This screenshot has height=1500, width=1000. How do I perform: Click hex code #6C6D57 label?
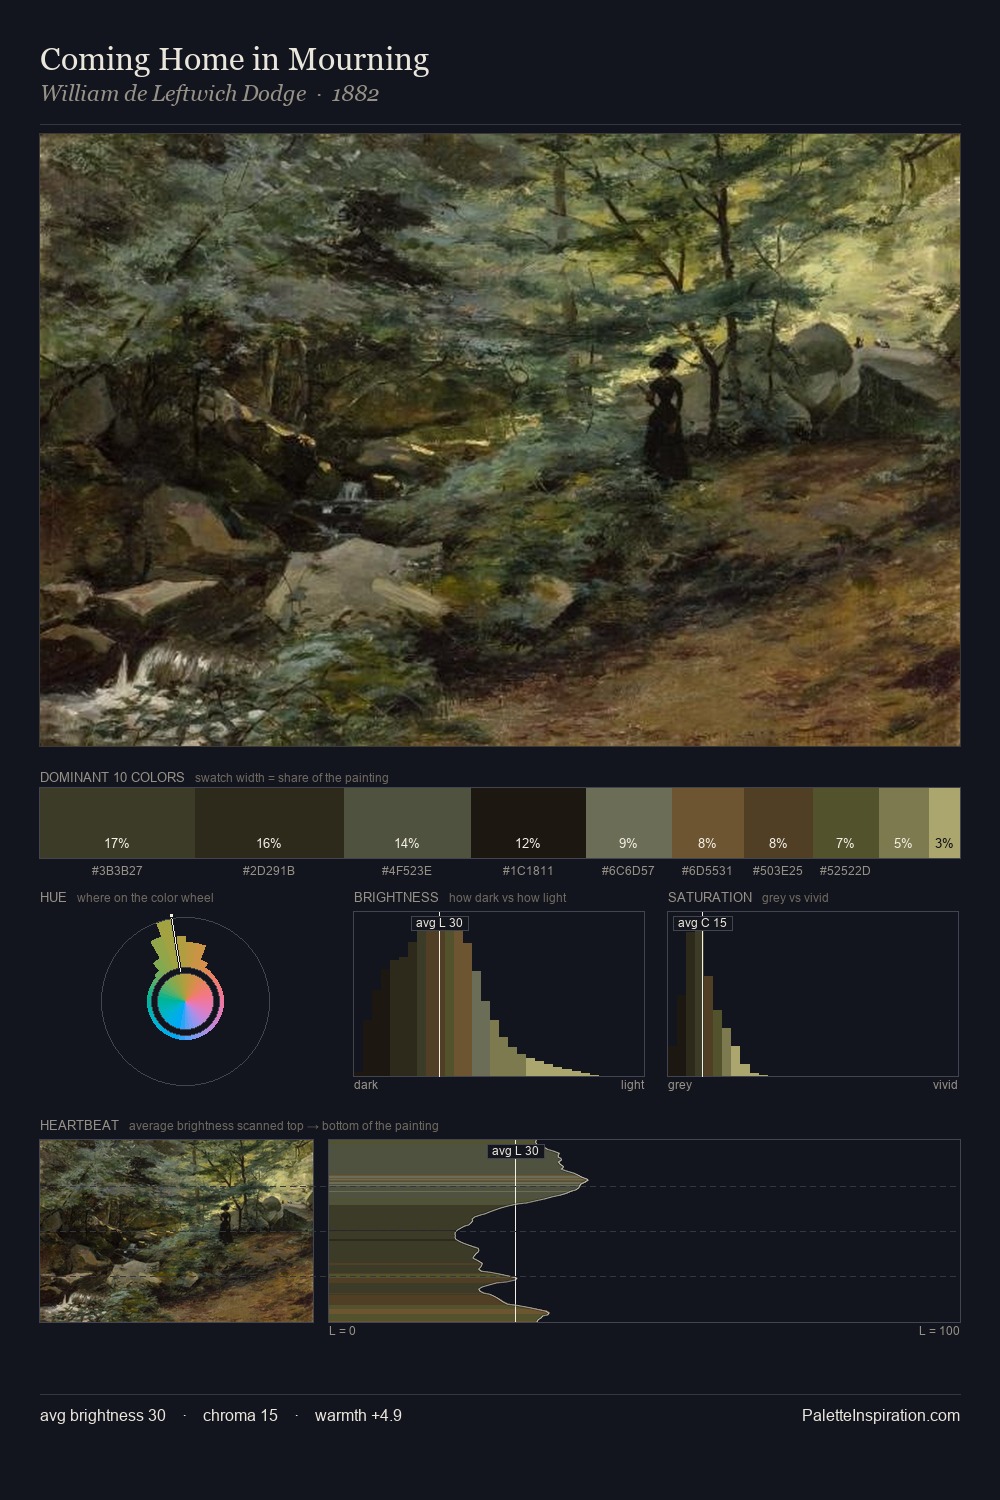(628, 871)
